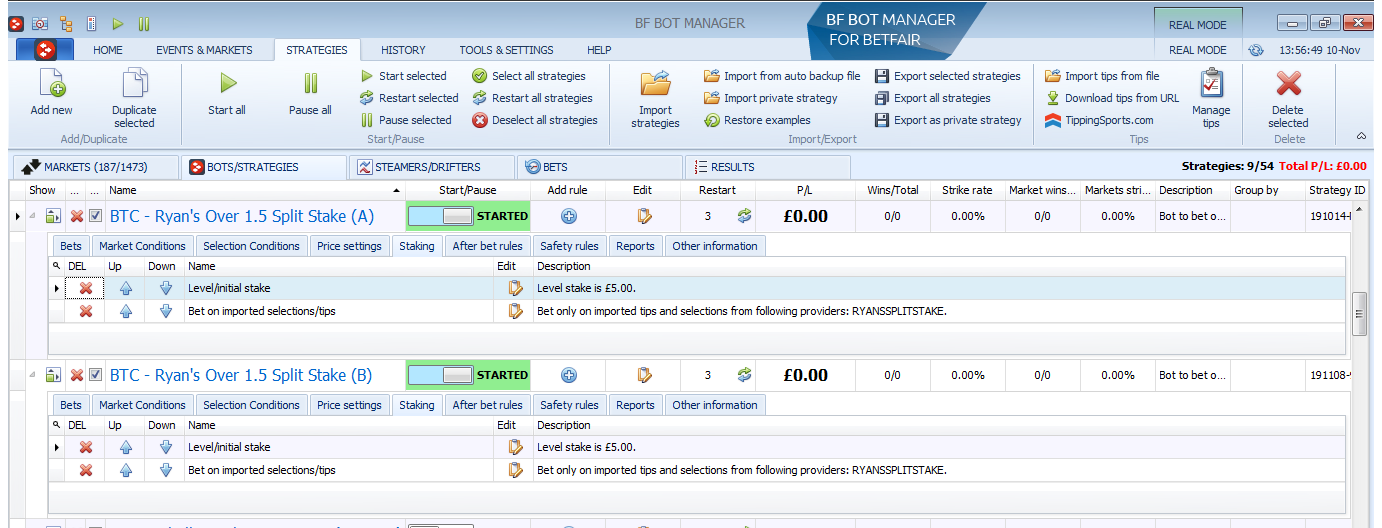Uncheck the checkbox for Split Stake (A)
The height and width of the screenshot is (528, 1382).
(96, 216)
